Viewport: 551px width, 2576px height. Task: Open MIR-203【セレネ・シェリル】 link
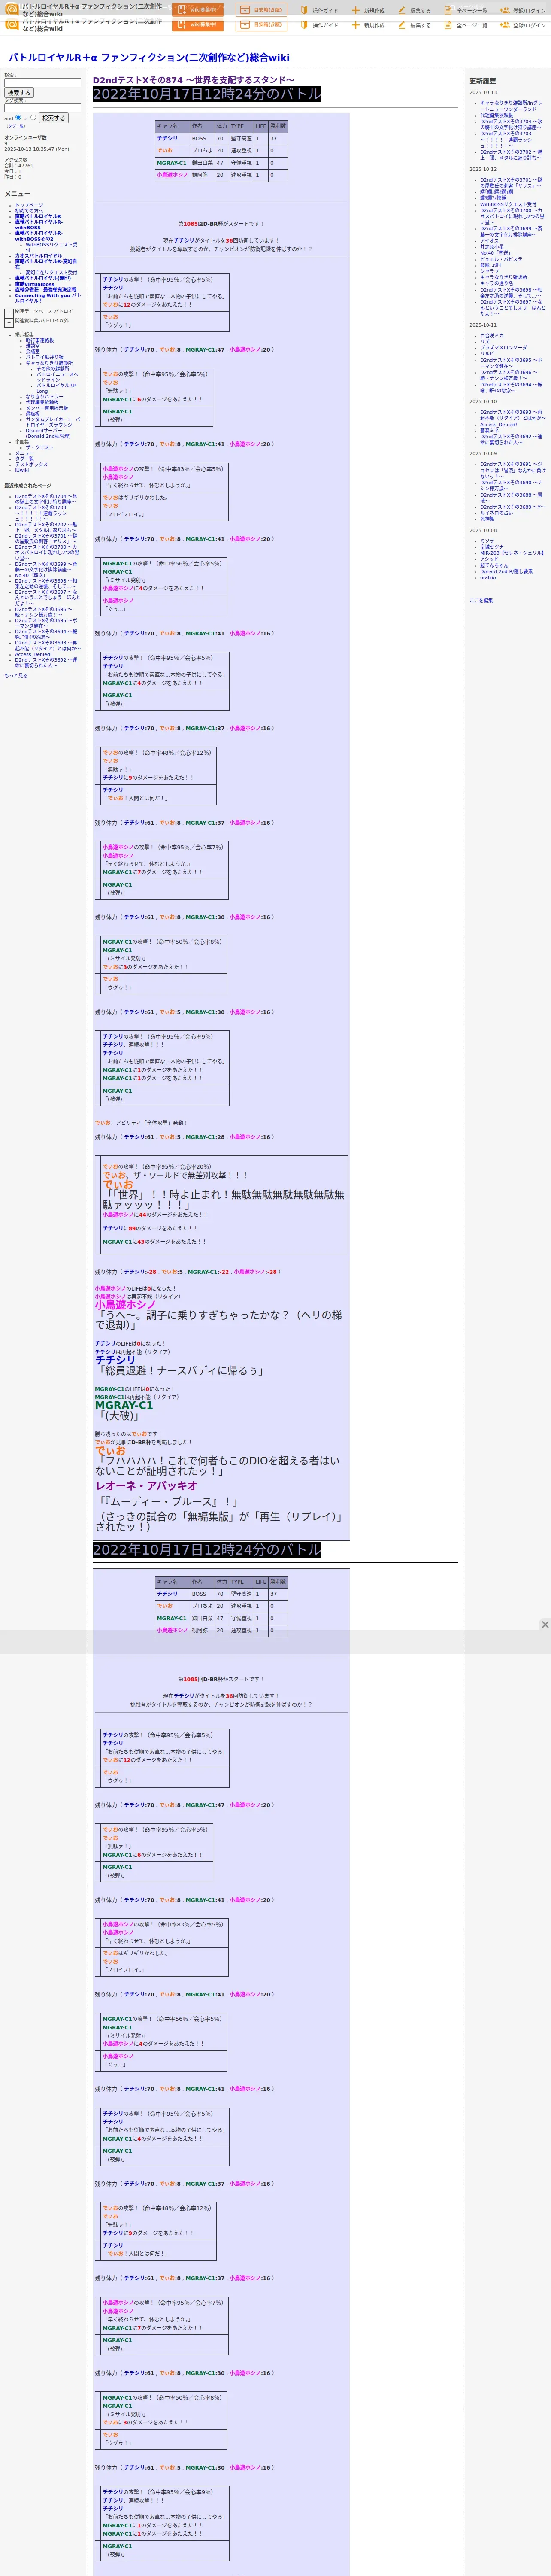click(x=512, y=553)
